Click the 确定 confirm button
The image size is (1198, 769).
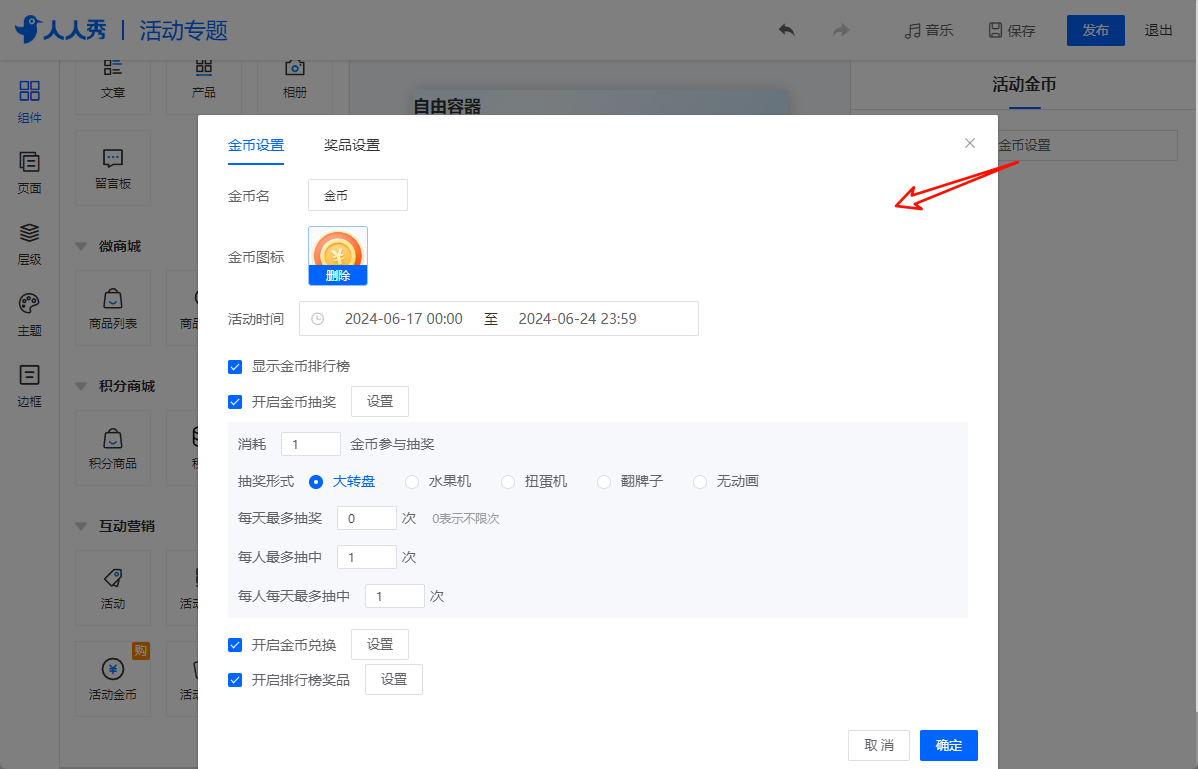click(949, 745)
